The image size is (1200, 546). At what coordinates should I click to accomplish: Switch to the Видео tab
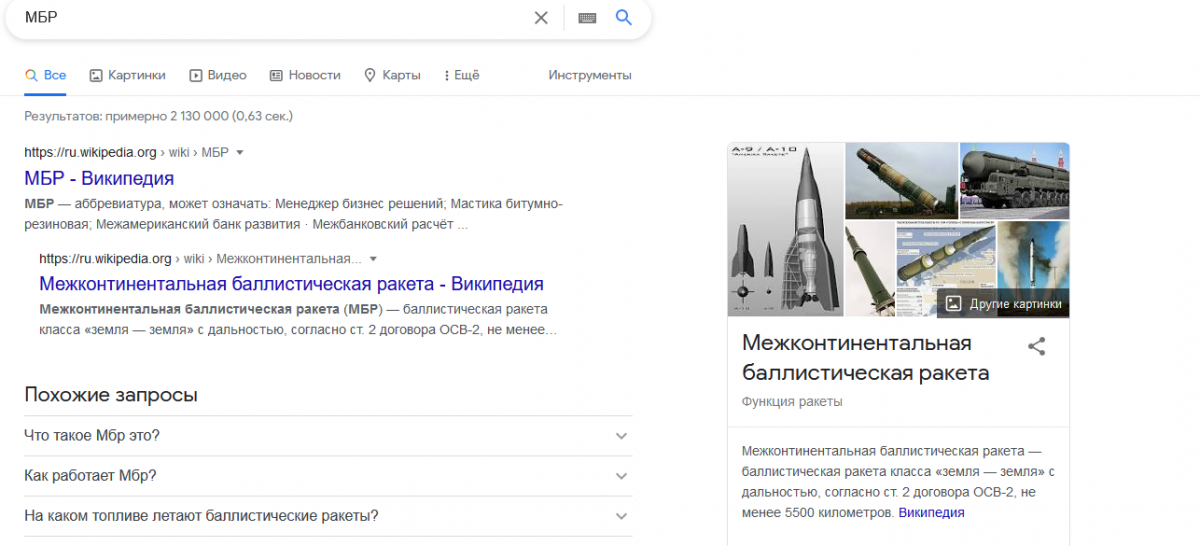click(218, 75)
